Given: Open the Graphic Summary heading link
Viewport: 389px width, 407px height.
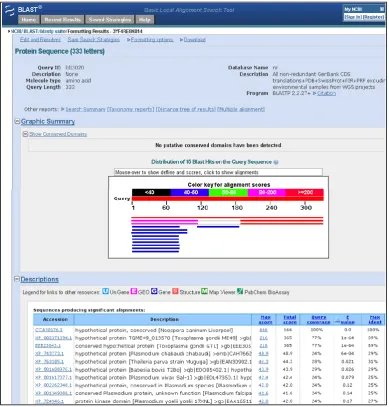Looking at the screenshot, I should (48, 122).
